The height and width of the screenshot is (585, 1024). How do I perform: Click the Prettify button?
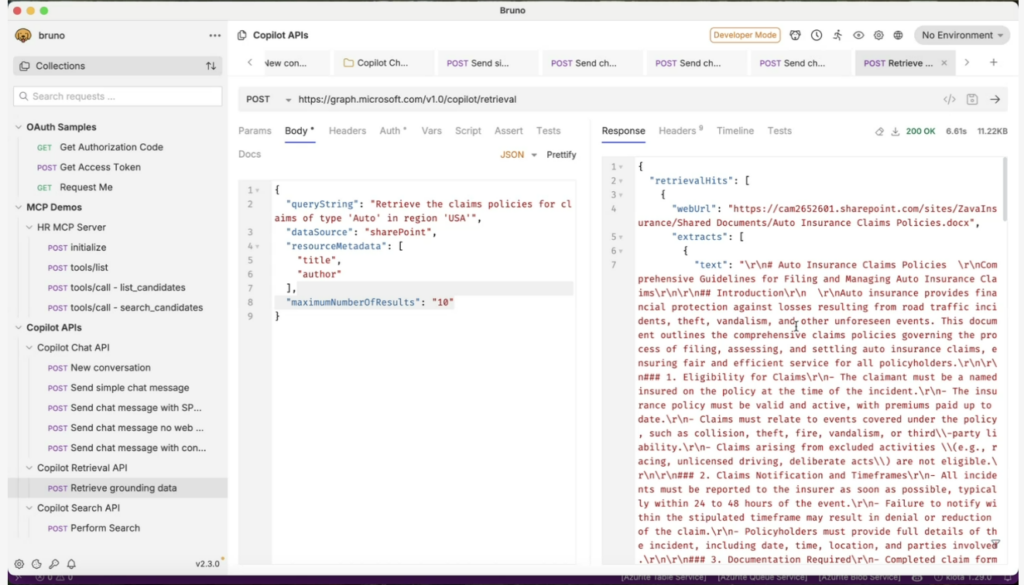561,155
